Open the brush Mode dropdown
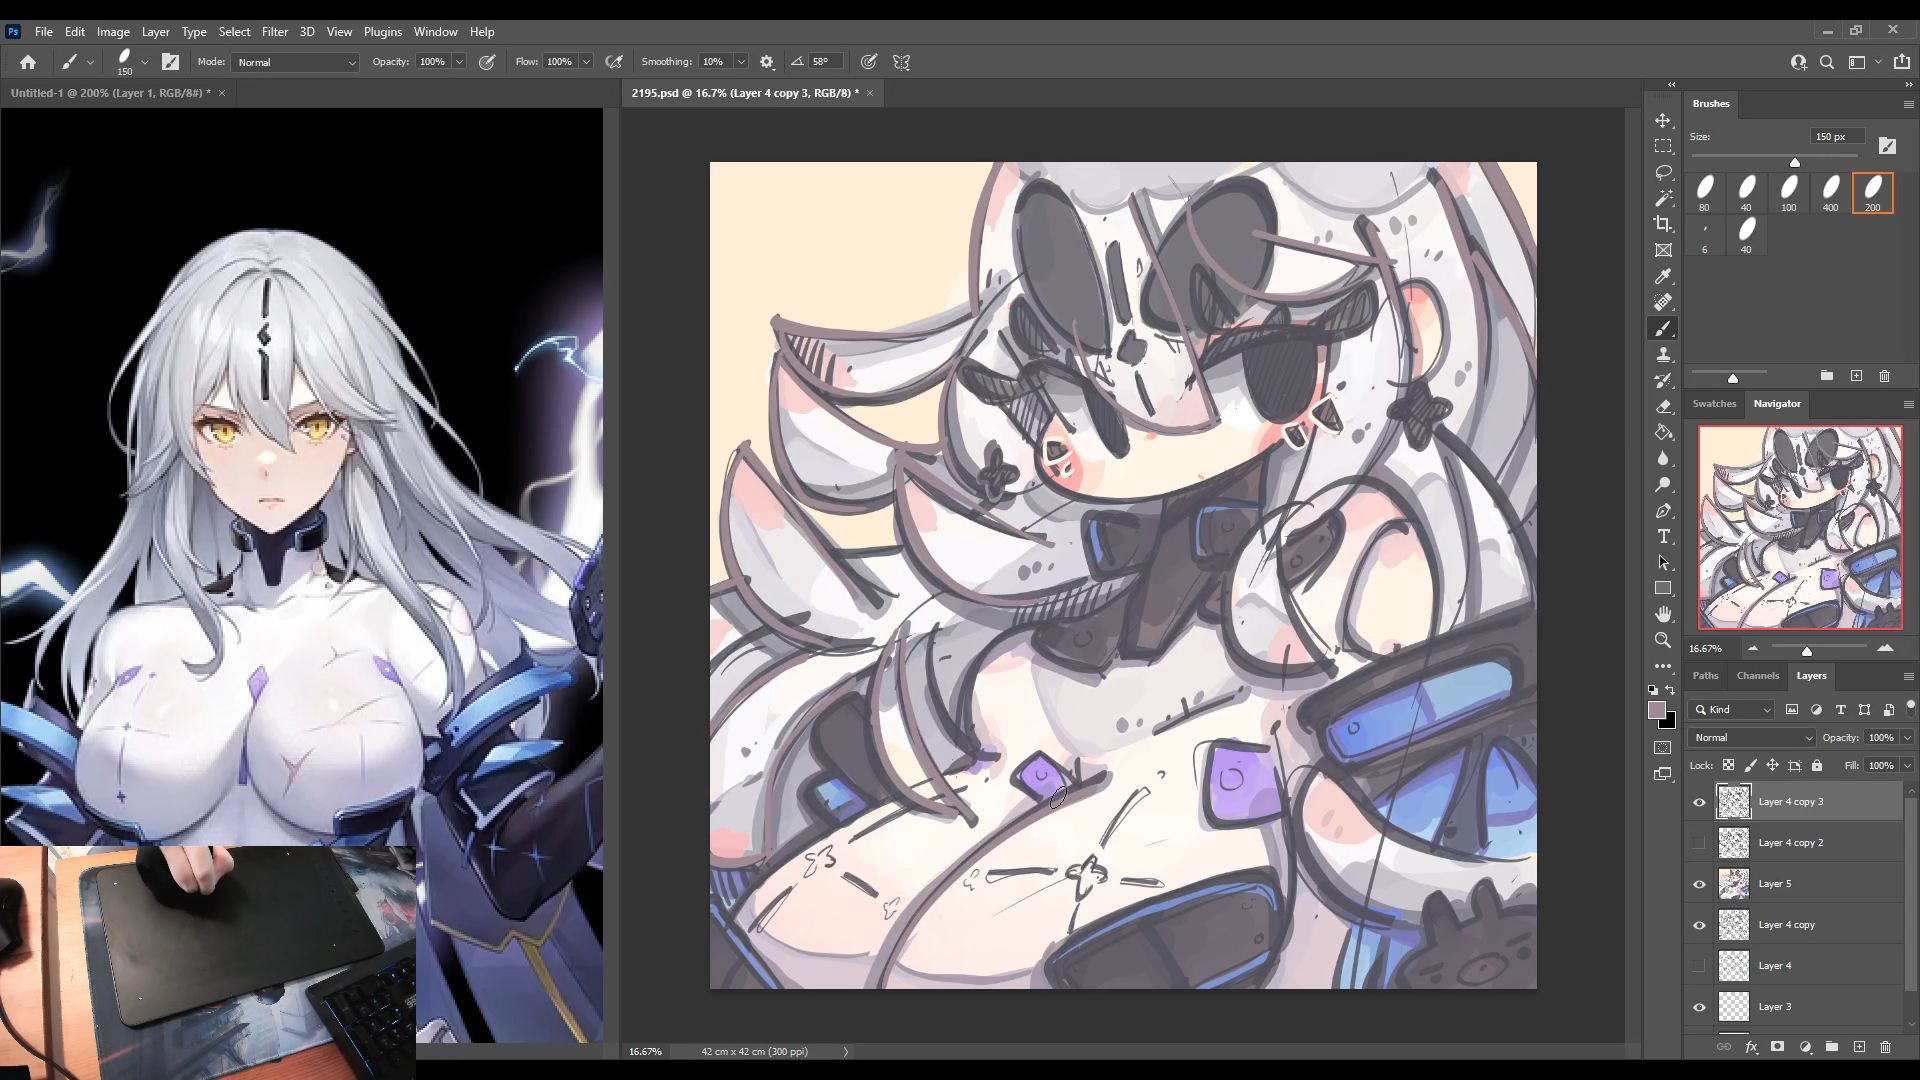The height and width of the screenshot is (1080, 1920). point(295,62)
